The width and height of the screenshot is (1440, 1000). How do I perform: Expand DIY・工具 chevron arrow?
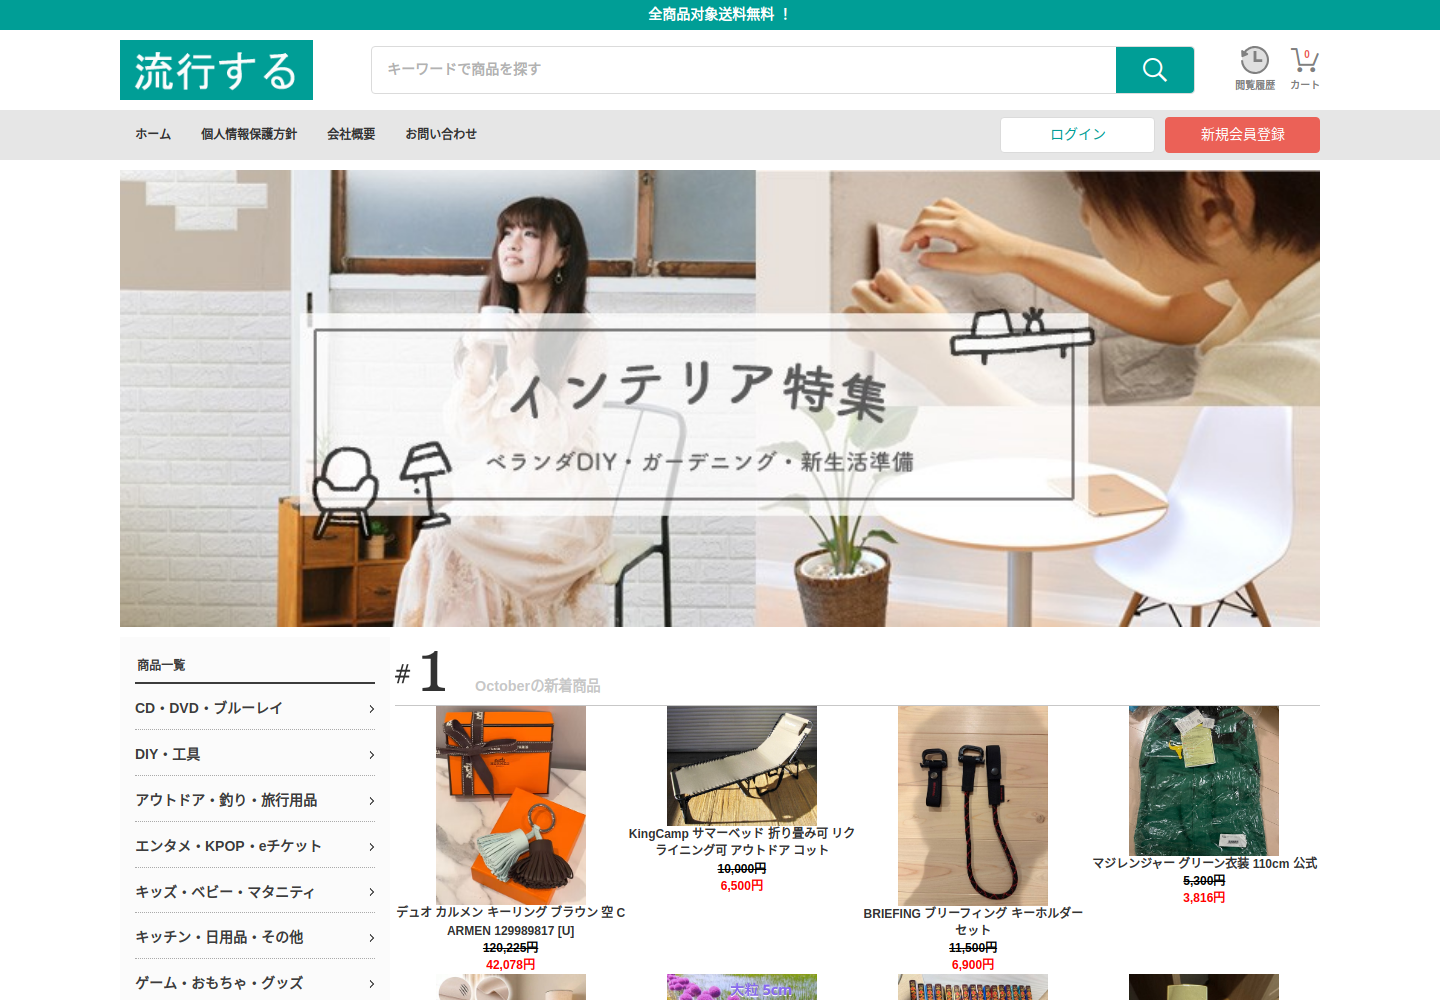371,755
